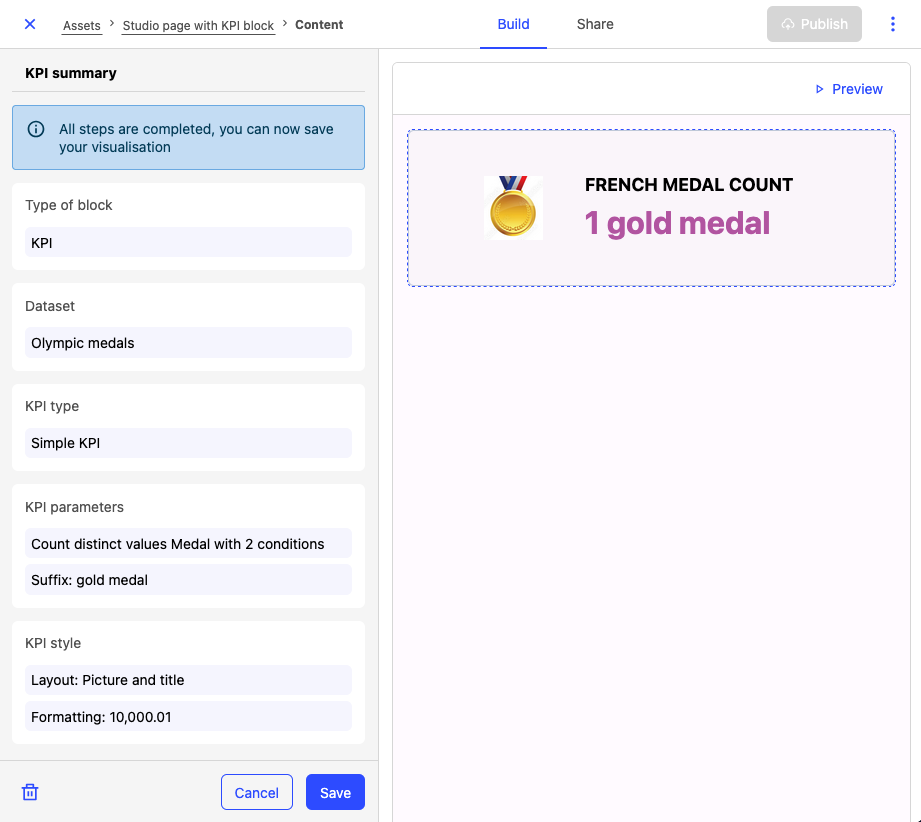Click the trash delete icon
The image size is (921, 822).
pos(30,792)
